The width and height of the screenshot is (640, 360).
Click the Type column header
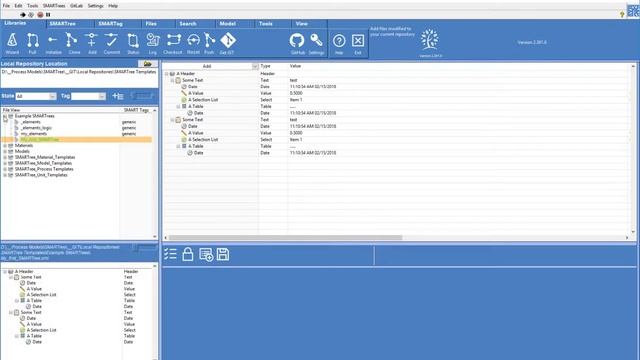point(265,66)
